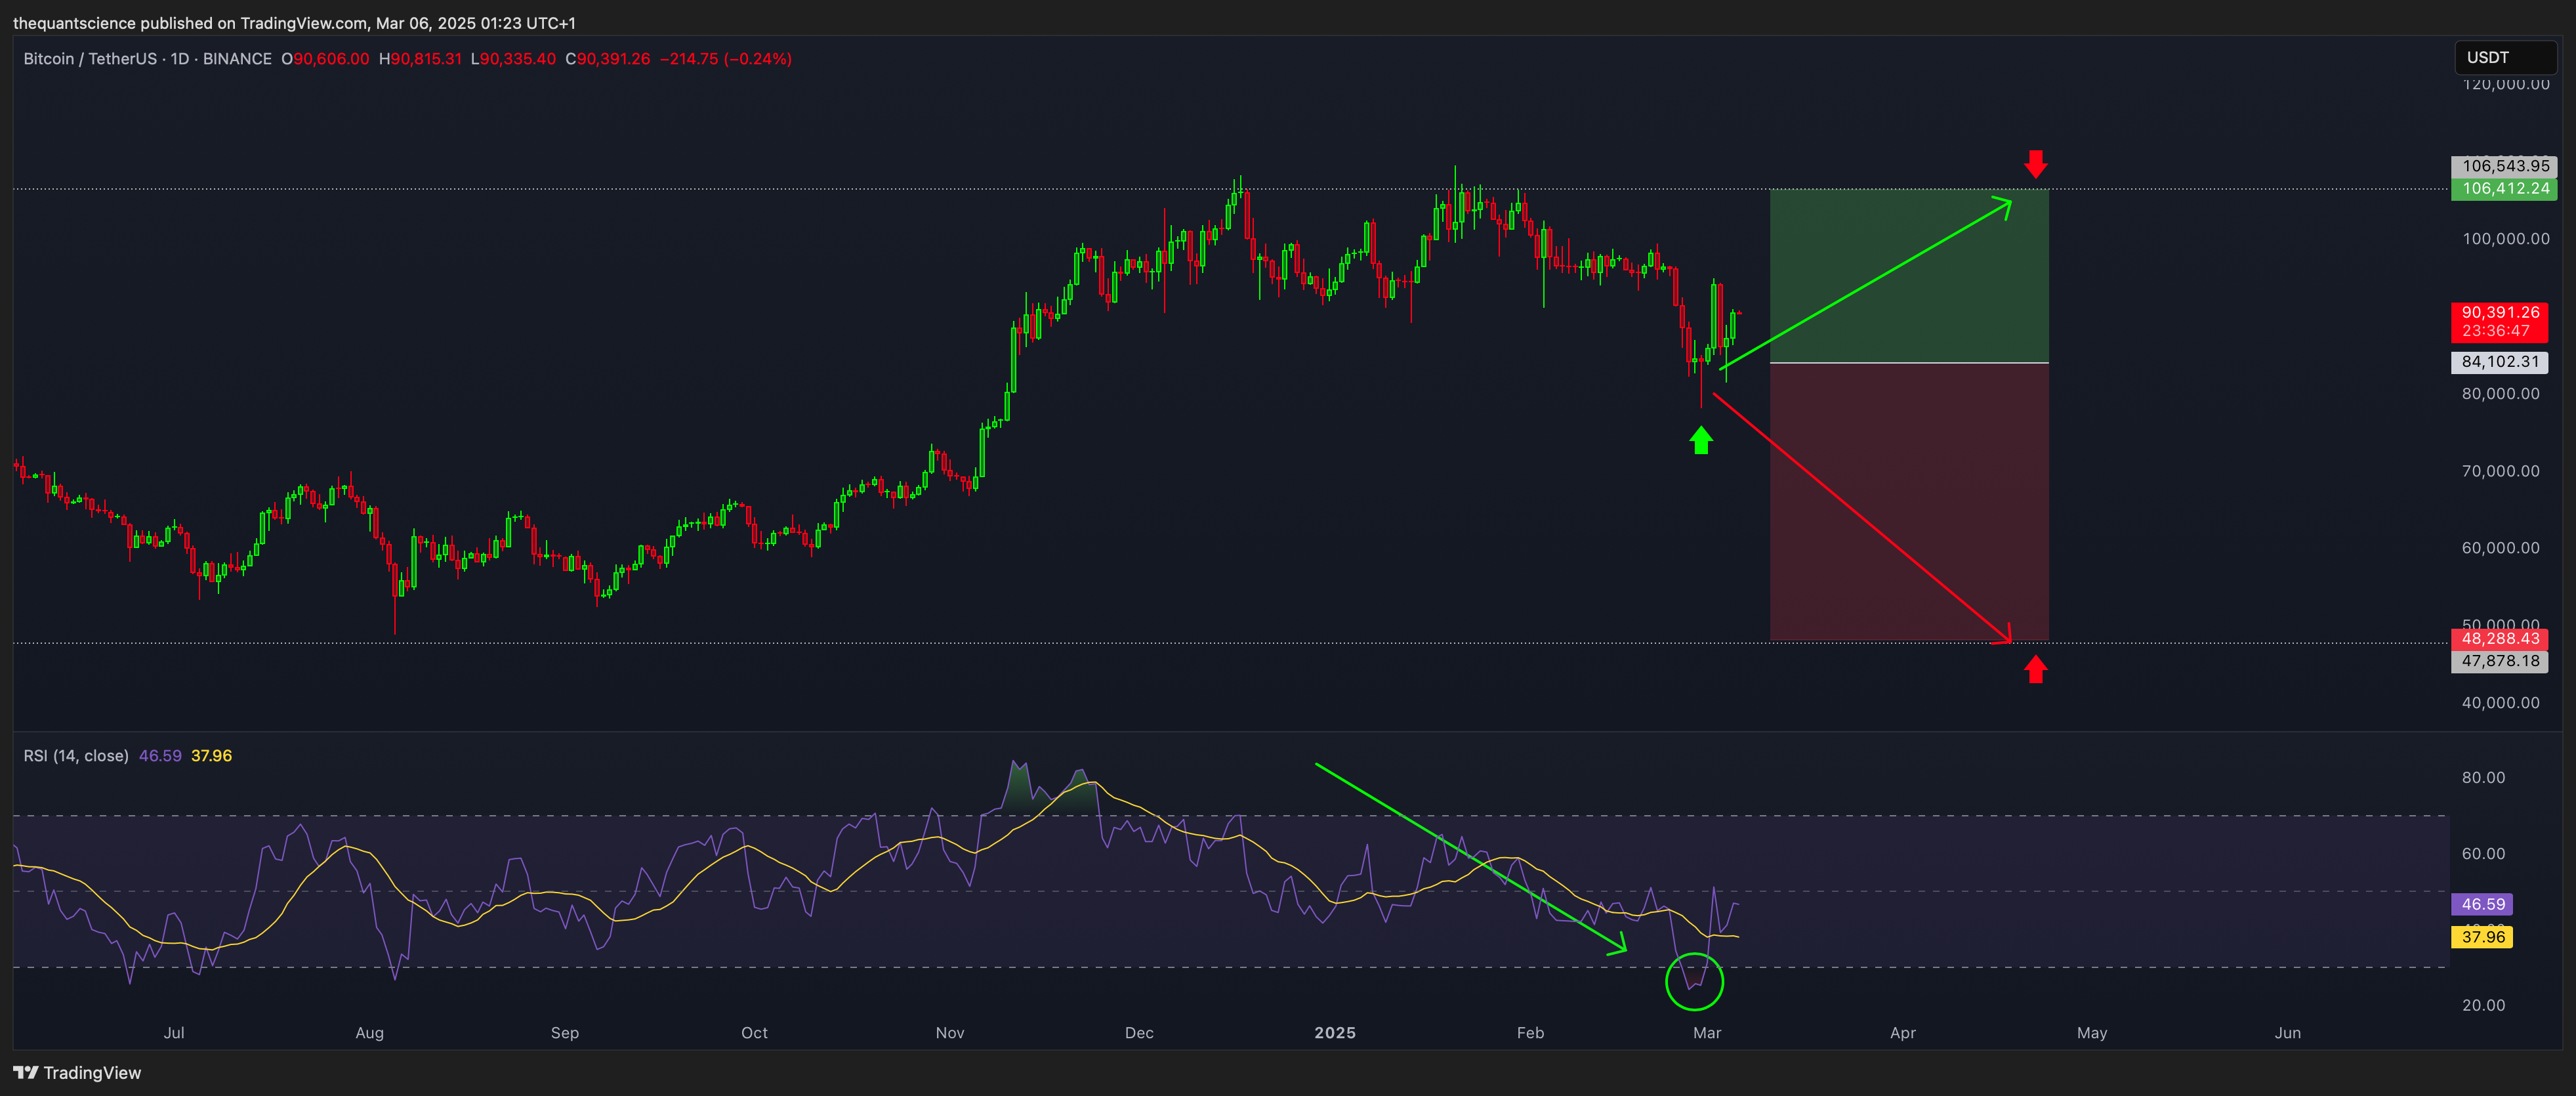Click 80.00 on the RSI axis

point(2483,778)
